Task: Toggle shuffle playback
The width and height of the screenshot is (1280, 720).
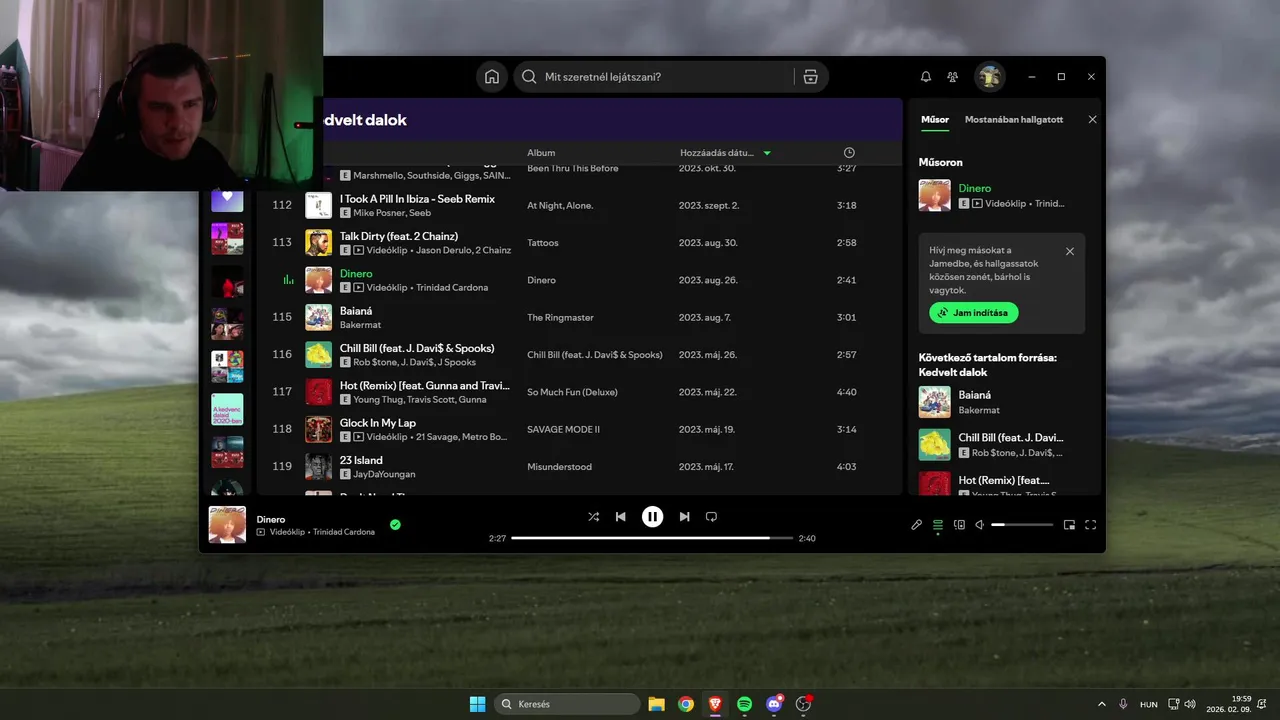Action: pyautogui.click(x=593, y=517)
